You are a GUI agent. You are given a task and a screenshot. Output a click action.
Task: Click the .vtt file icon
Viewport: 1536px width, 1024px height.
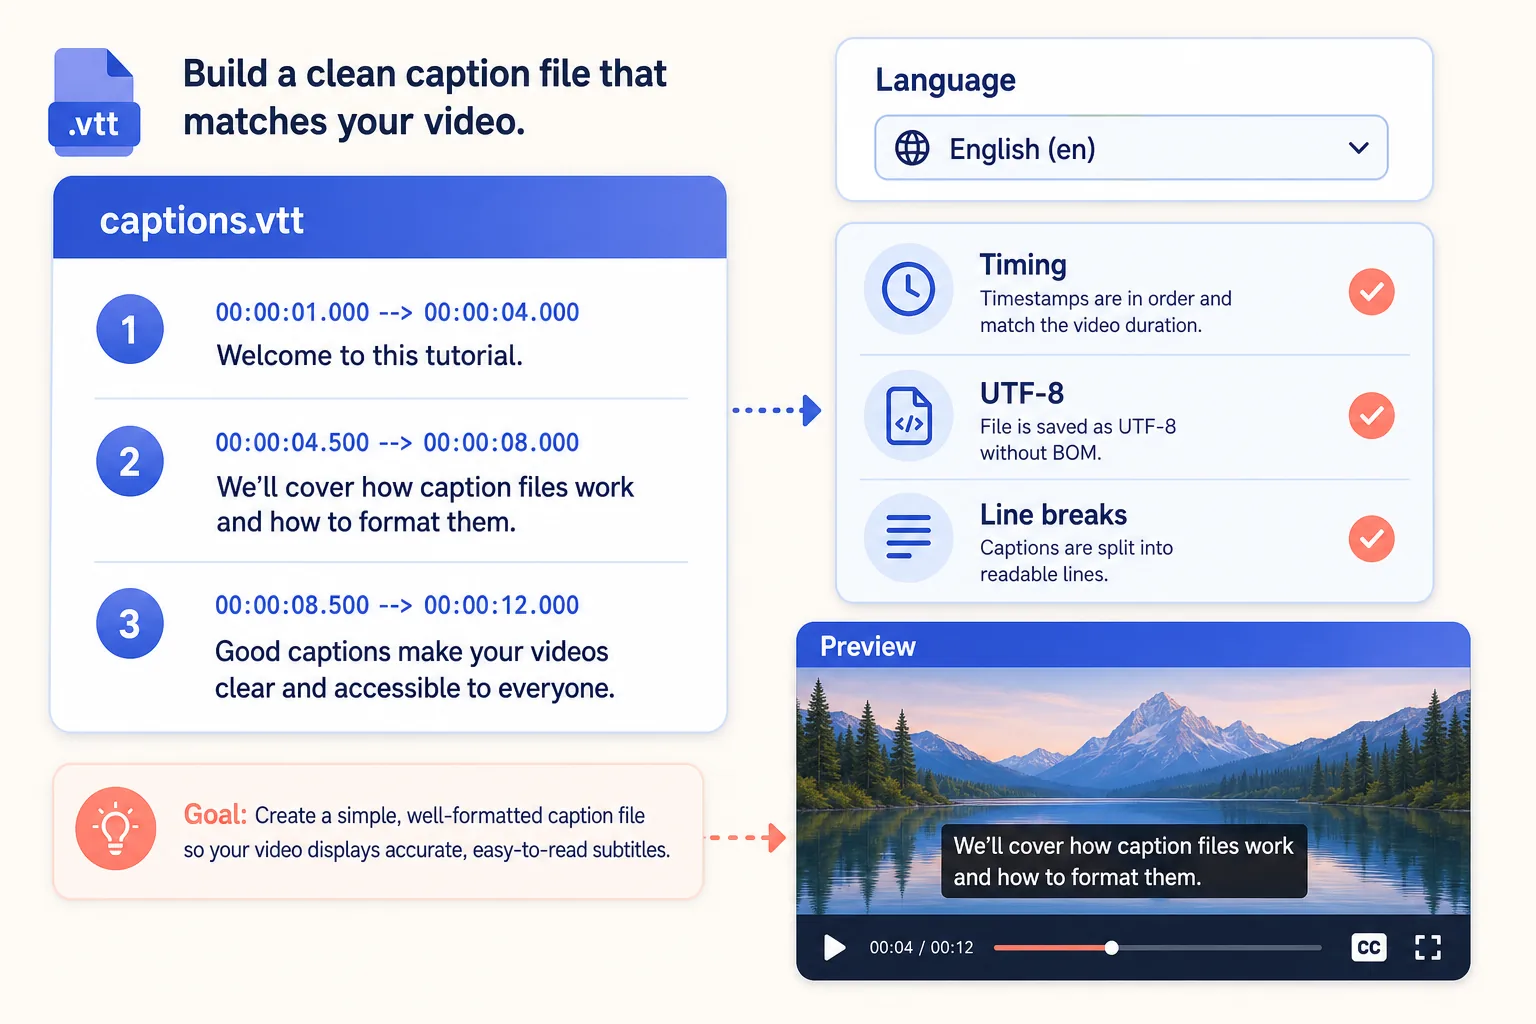coord(94,102)
